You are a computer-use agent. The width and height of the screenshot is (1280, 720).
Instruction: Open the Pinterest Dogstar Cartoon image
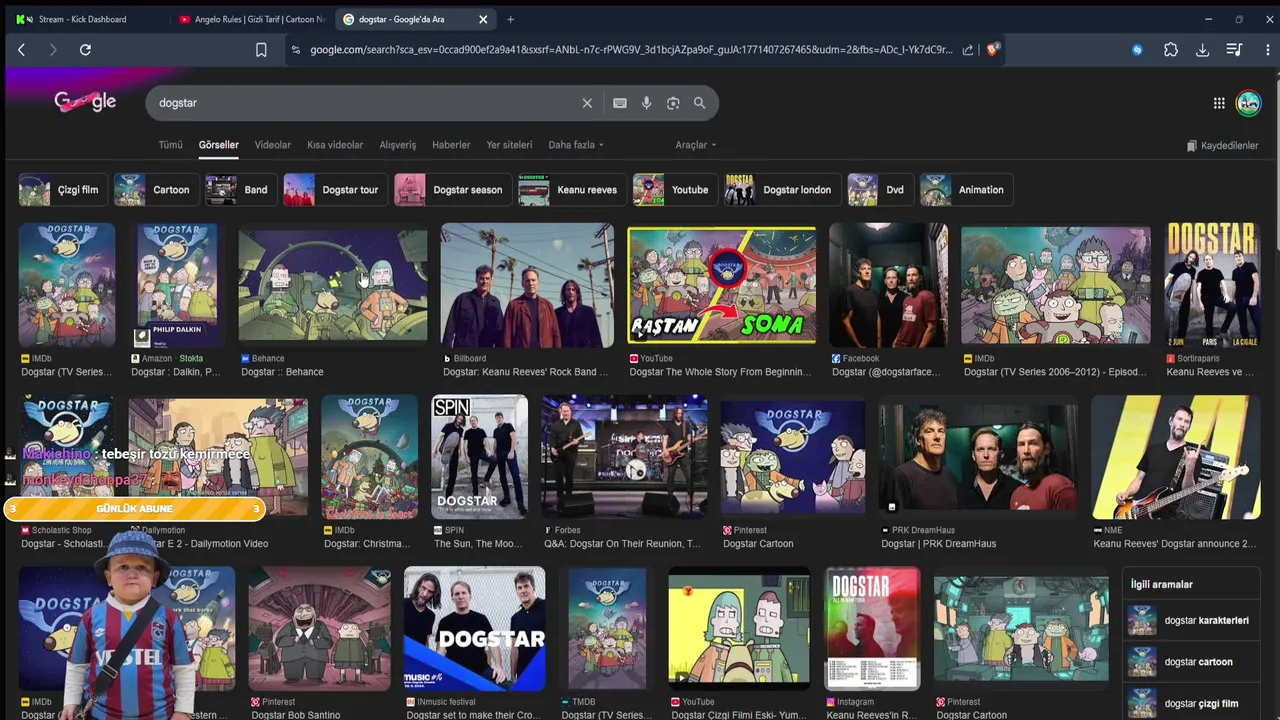793,457
